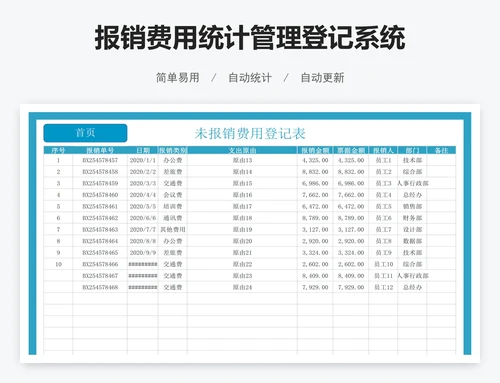Select the 备注 column header
This screenshot has height=383, width=500.
441,150
